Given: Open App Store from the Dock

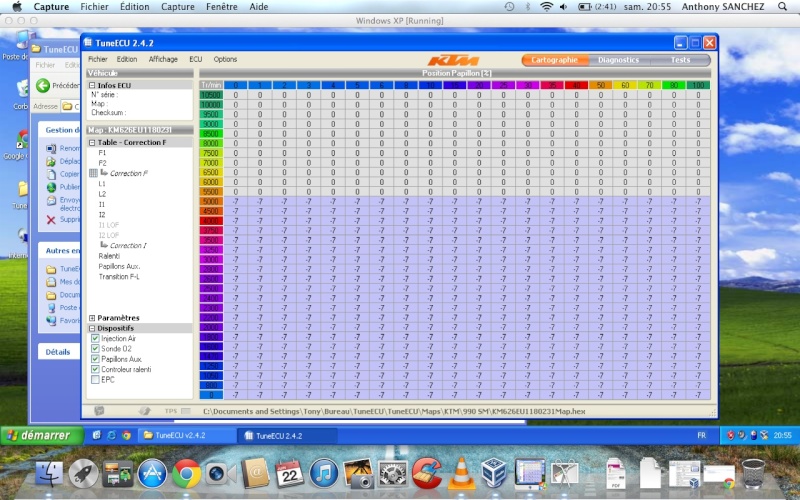Looking at the screenshot, I should pyautogui.click(x=152, y=473).
